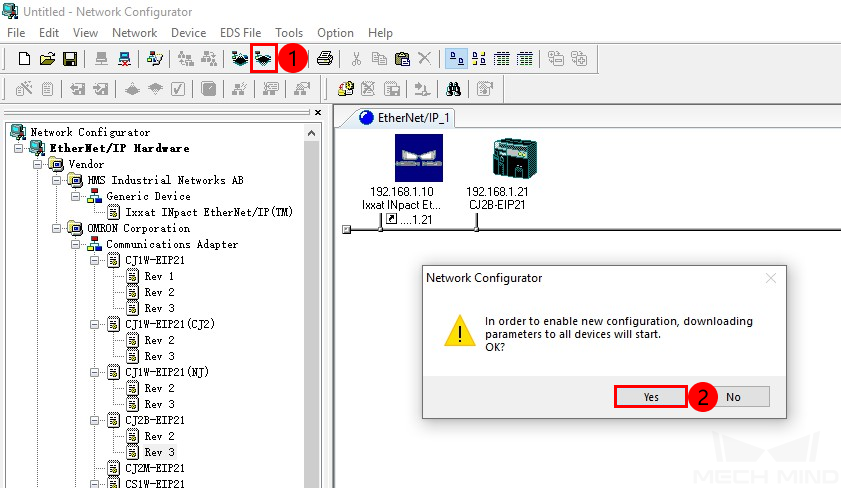Open the Device menu
The image size is (841, 488).
coord(188,33)
